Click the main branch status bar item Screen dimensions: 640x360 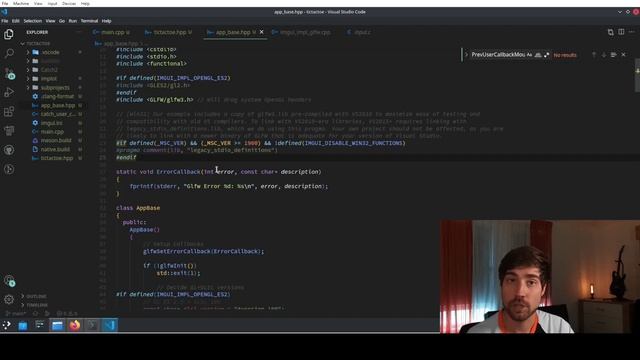(16, 313)
